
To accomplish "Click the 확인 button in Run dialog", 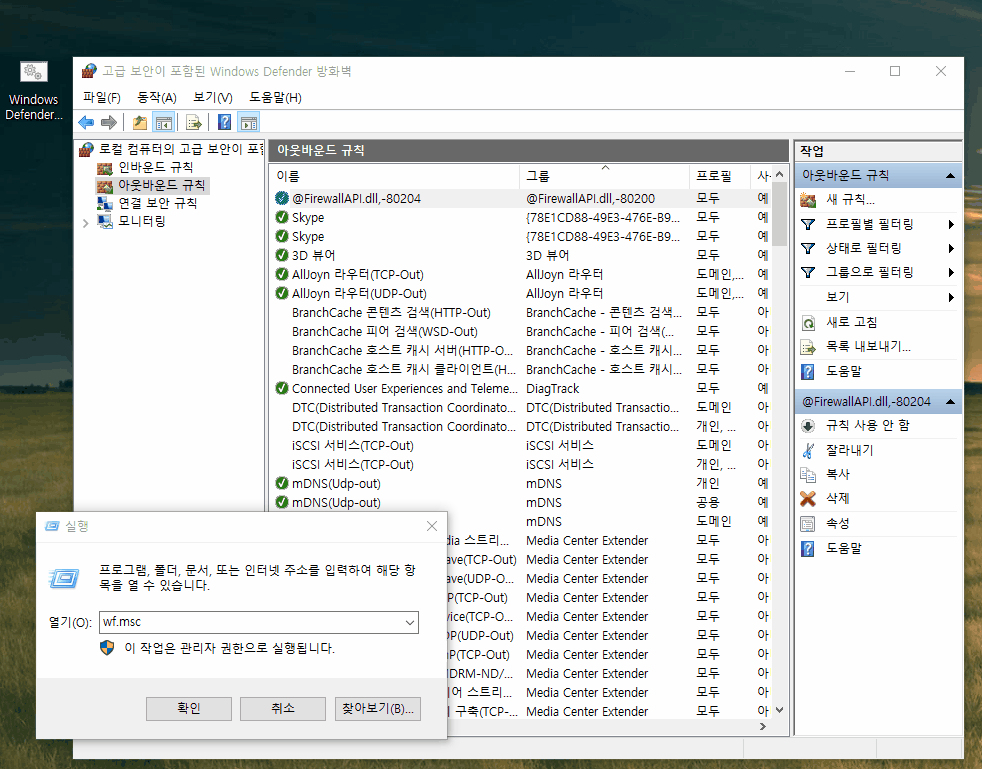I will tap(189, 708).
